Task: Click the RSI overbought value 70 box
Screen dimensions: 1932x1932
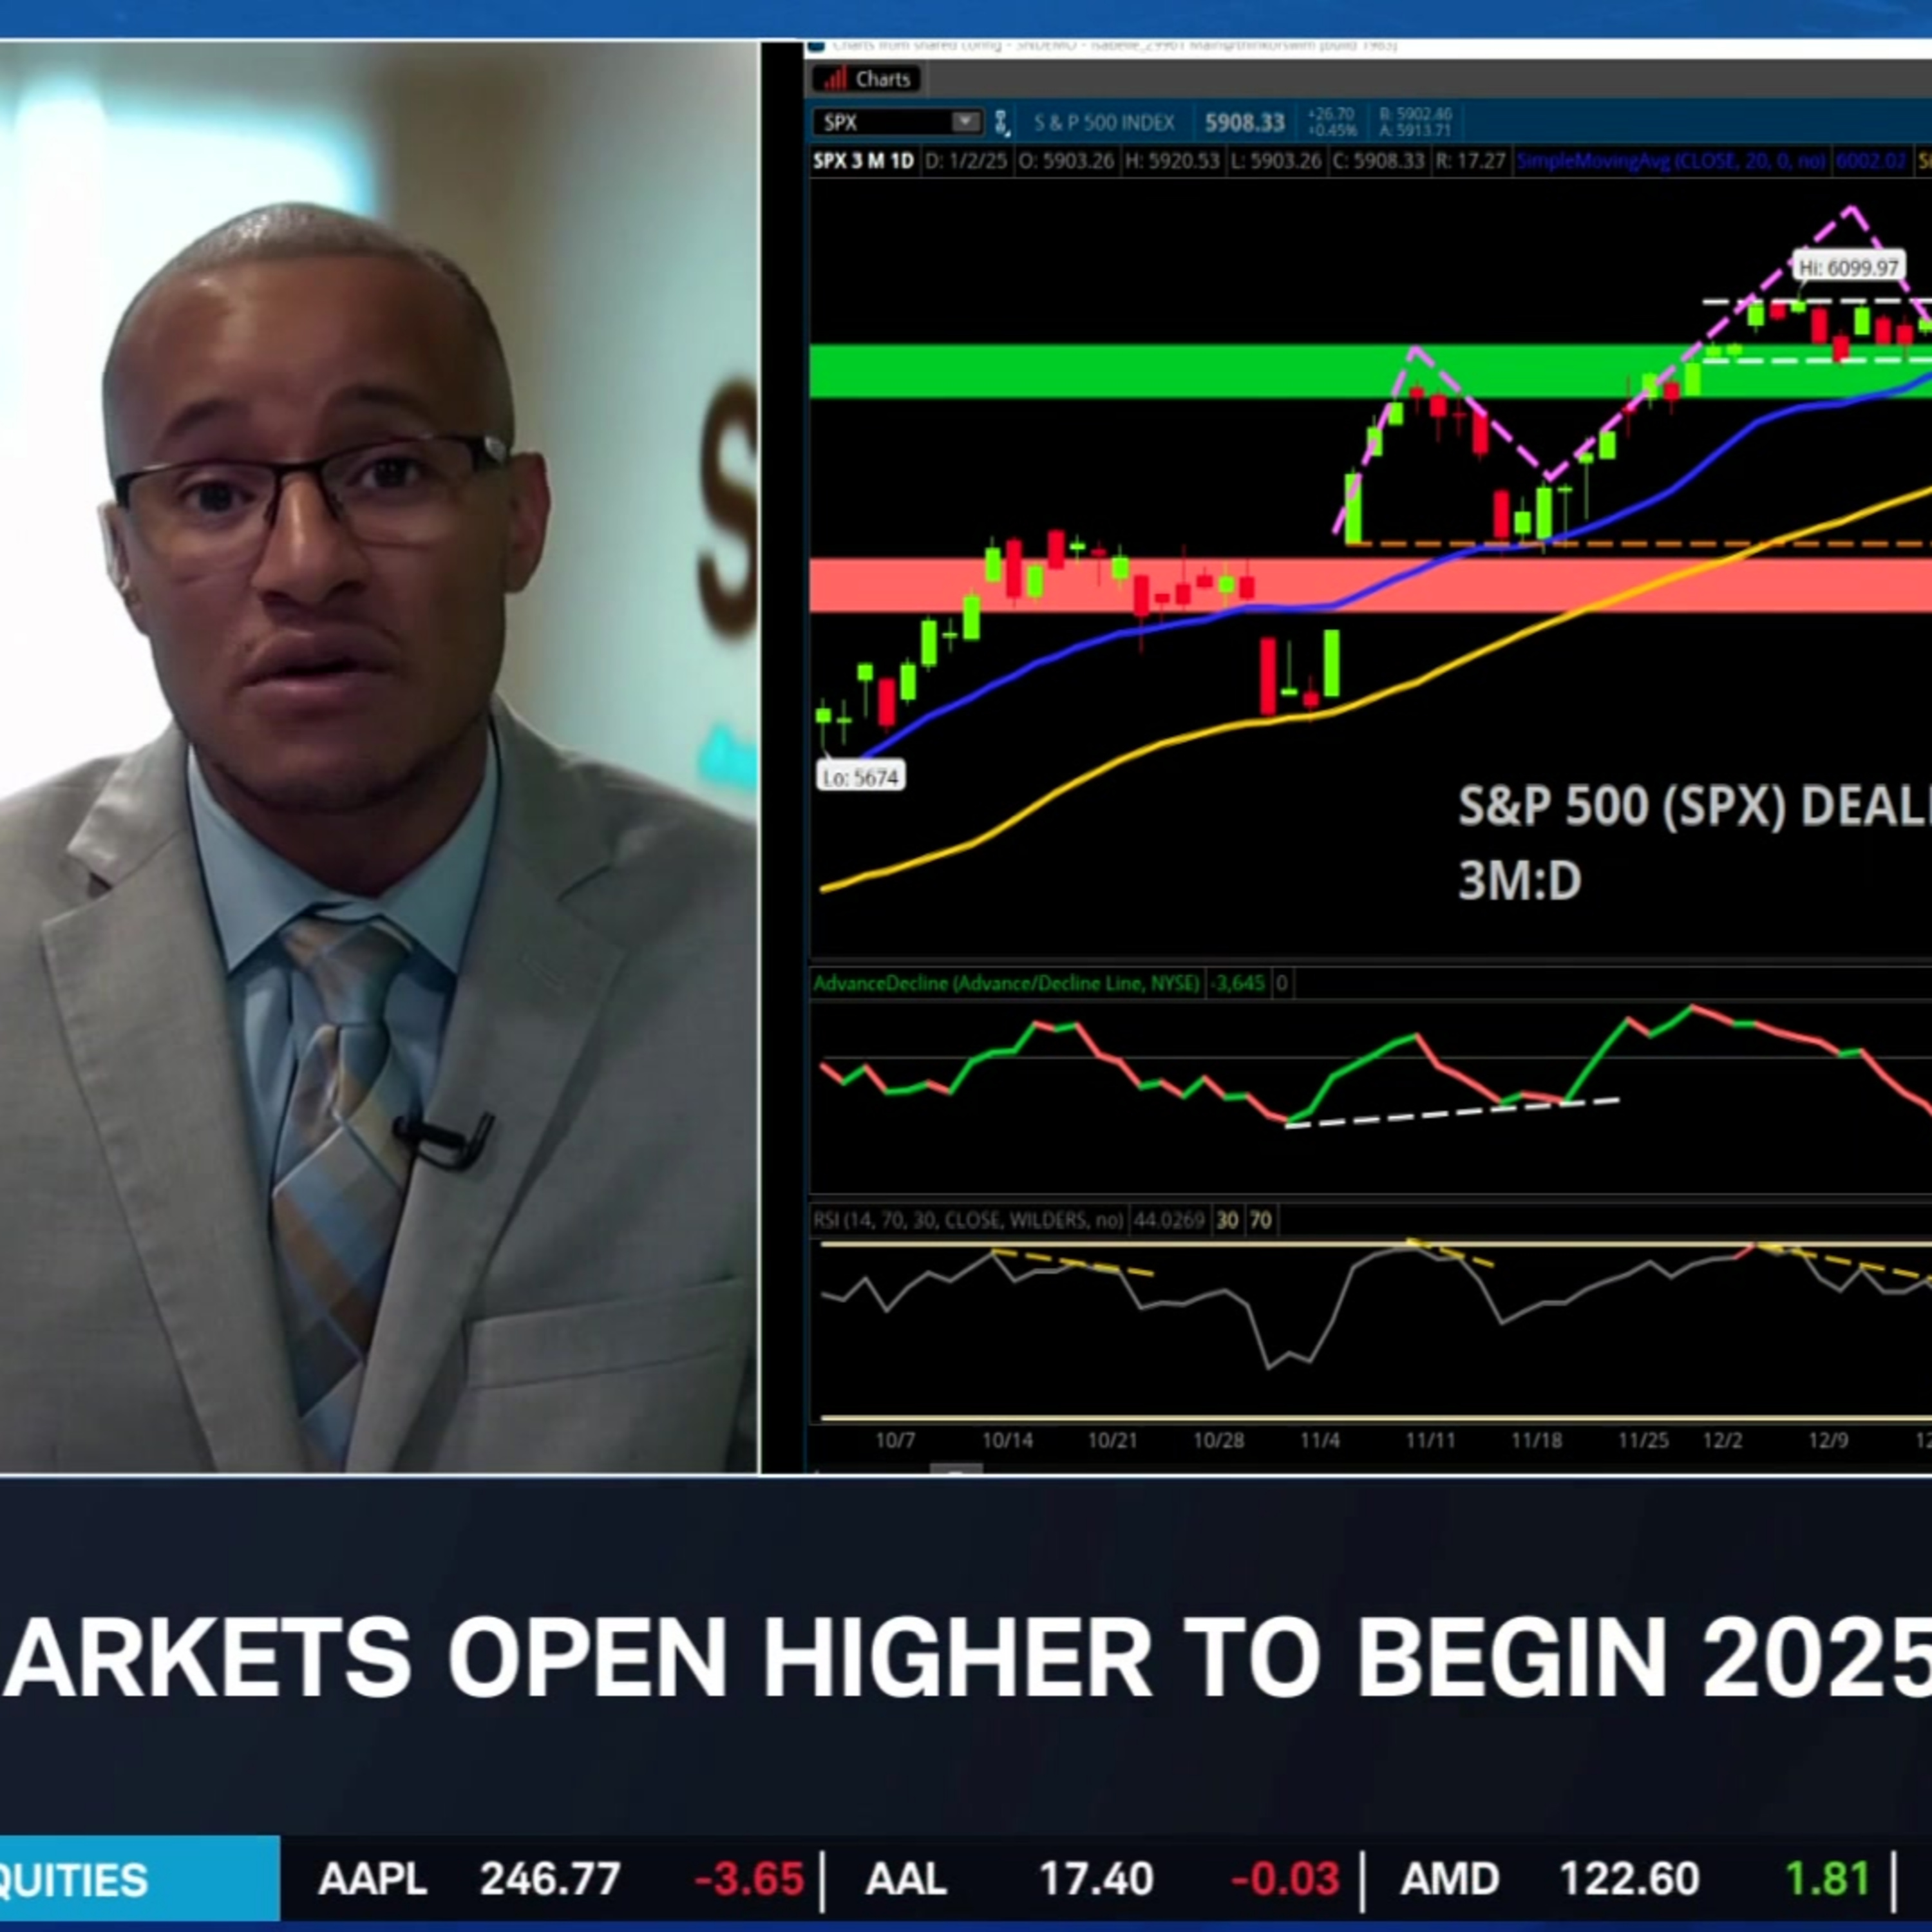Action: 1261,1220
